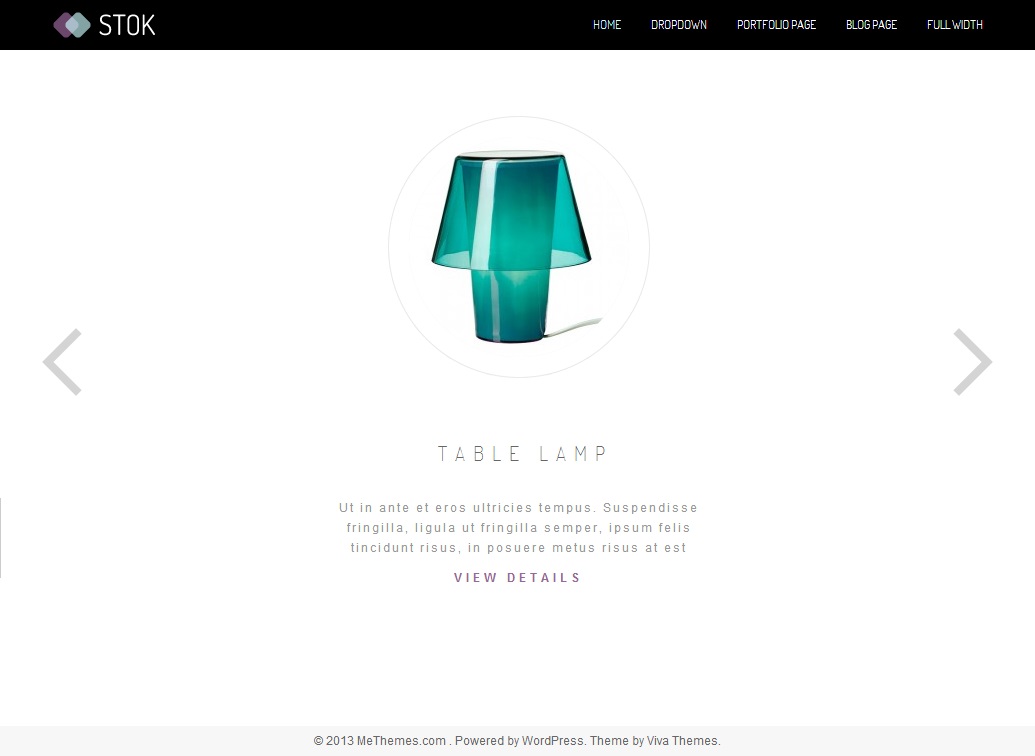Open the WordPress footer link

click(552, 741)
